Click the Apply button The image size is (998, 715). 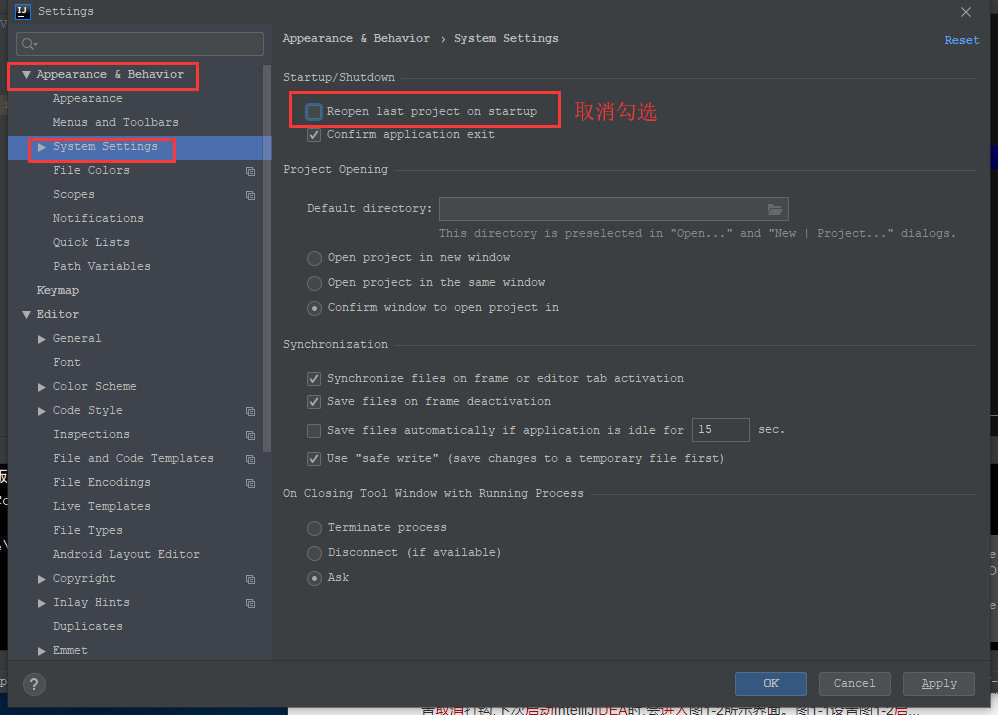[939, 684]
